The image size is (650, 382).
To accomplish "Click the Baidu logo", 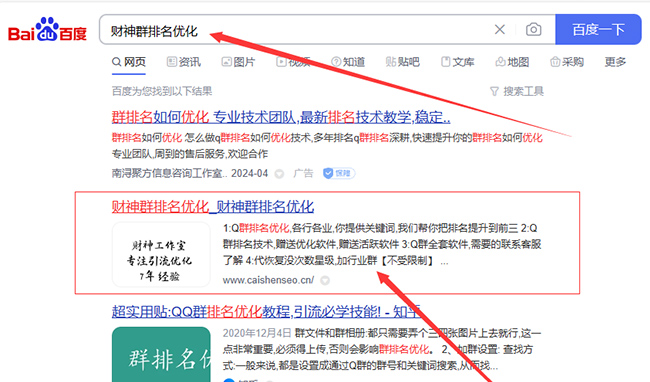I will (47, 30).
